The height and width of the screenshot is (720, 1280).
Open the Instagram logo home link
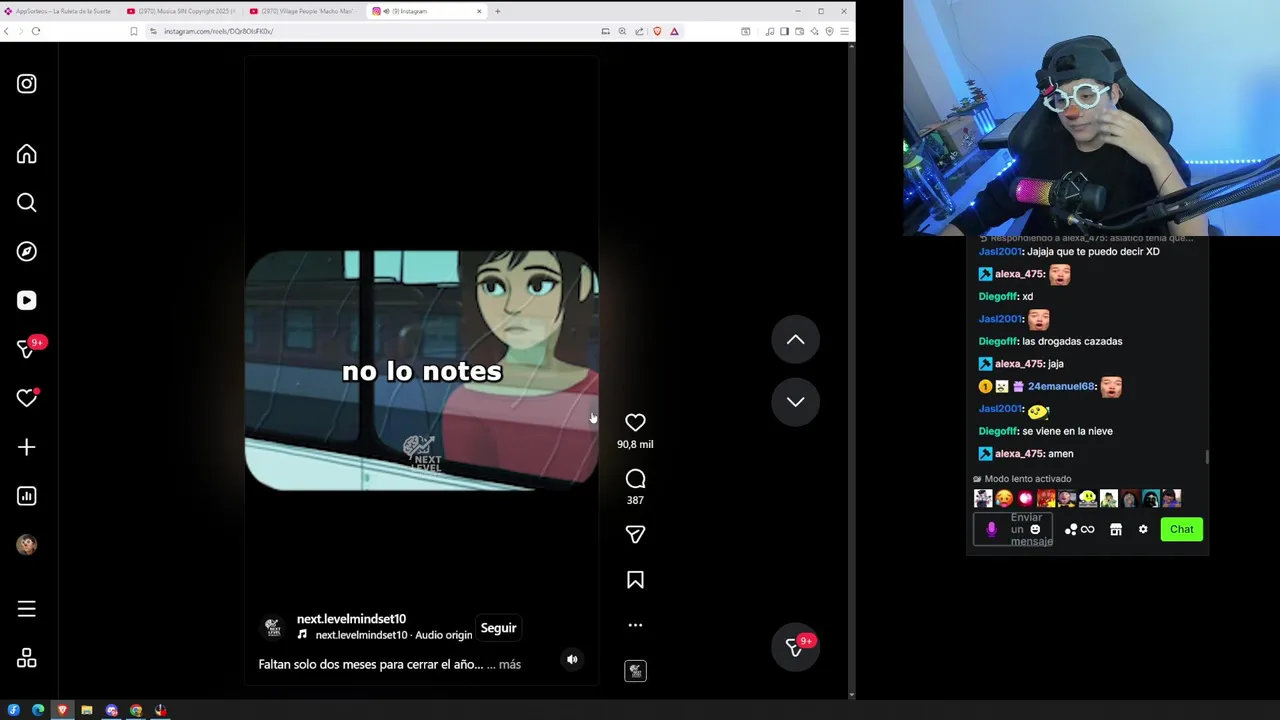click(x=27, y=84)
